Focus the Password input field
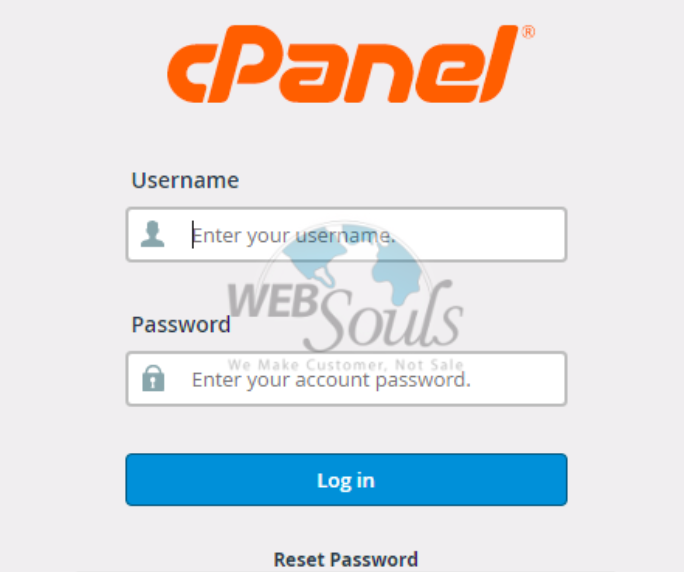 coord(346,379)
